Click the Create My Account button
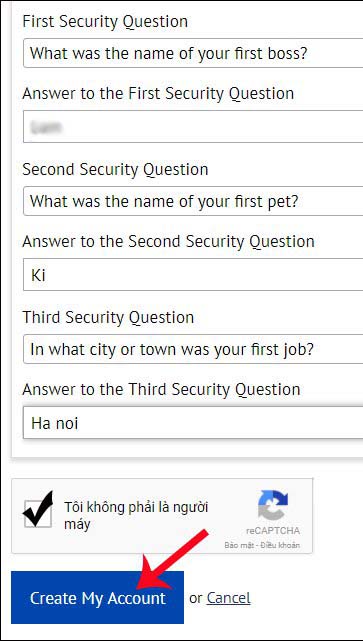Image resolution: width=363 pixels, height=641 pixels. [98, 598]
